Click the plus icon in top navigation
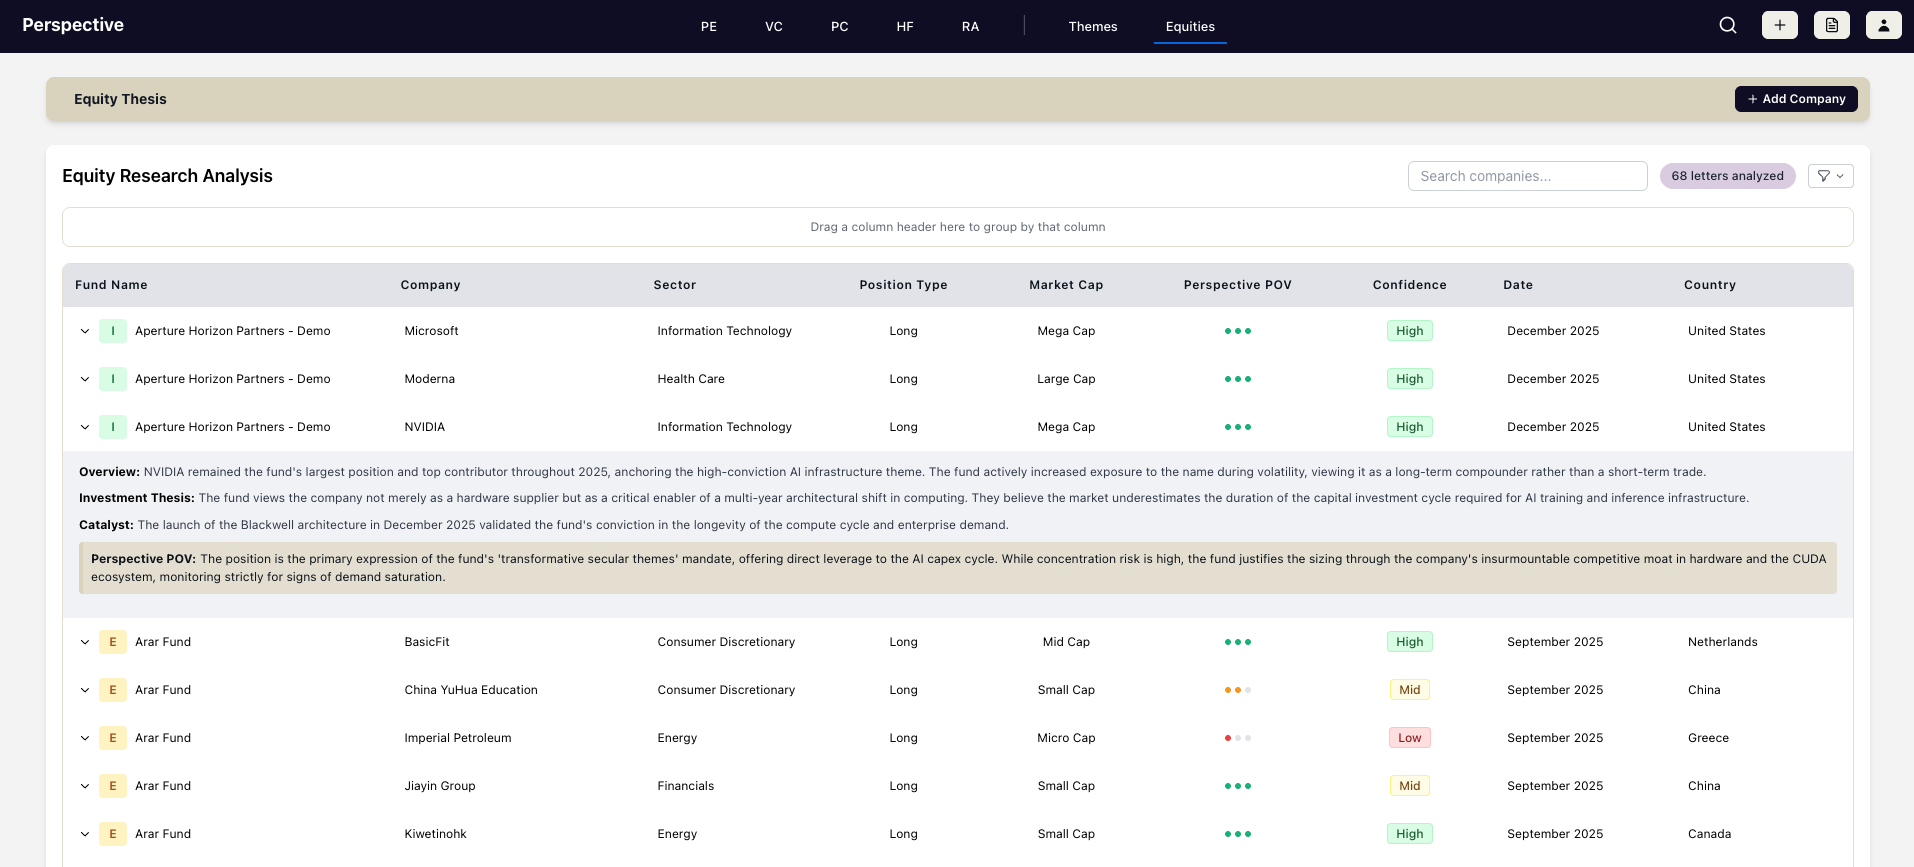 click(1779, 26)
